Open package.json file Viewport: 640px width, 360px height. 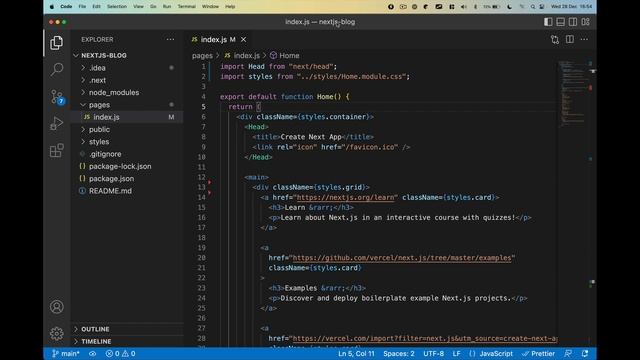pos(127,179)
